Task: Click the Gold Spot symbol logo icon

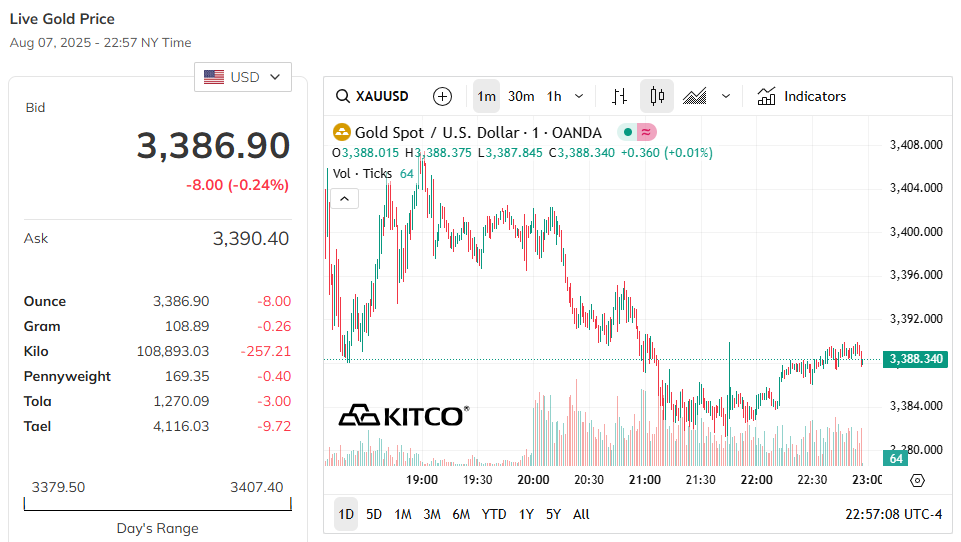Action: pyautogui.click(x=342, y=132)
